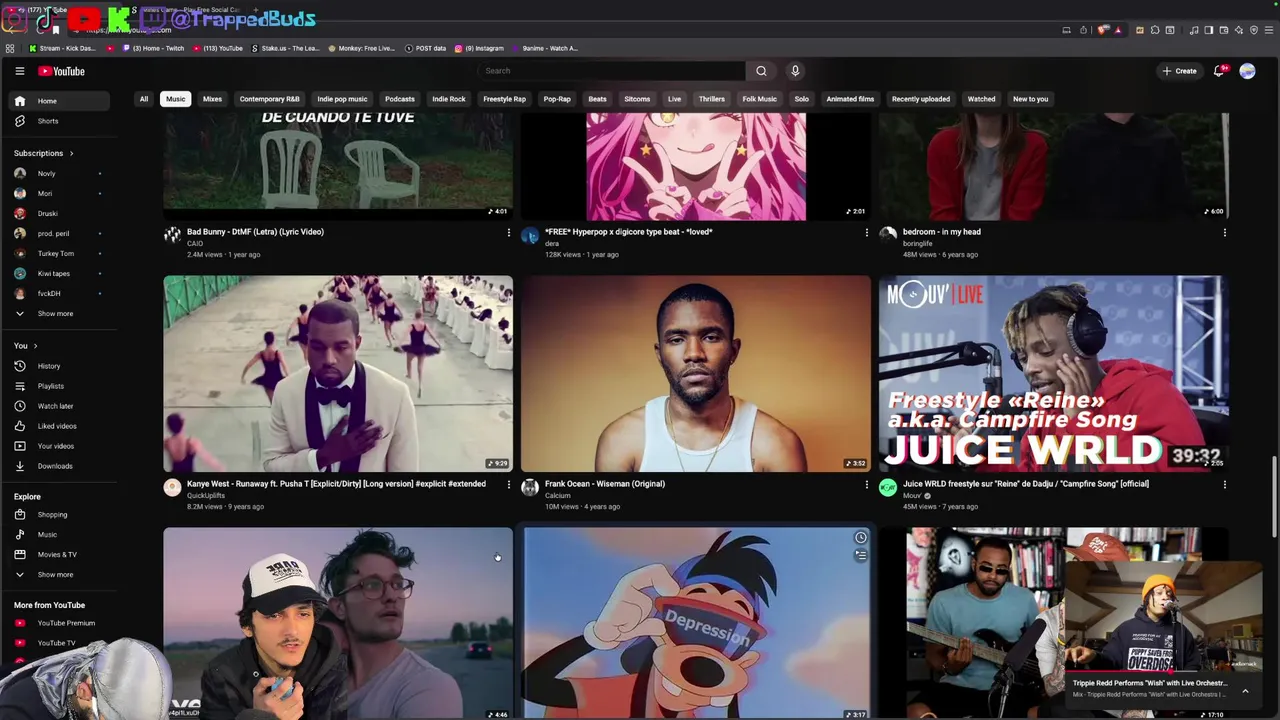Select the All filter chip

click(144, 99)
